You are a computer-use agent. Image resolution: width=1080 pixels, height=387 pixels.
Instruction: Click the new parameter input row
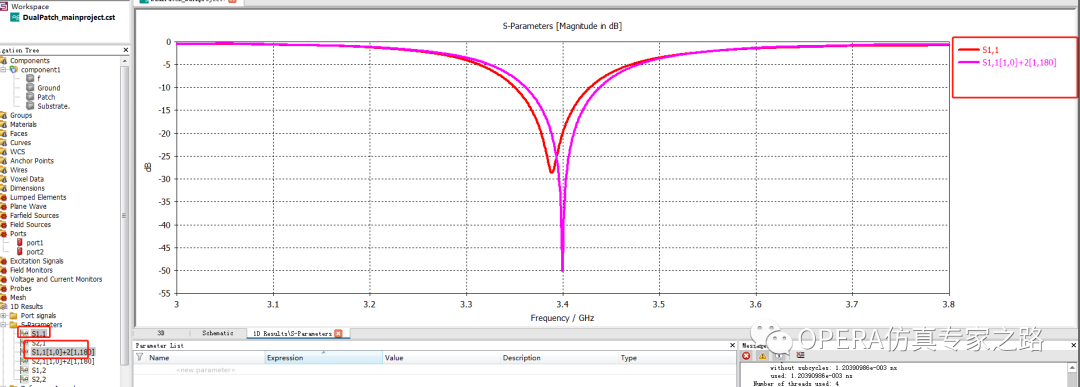point(205,370)
